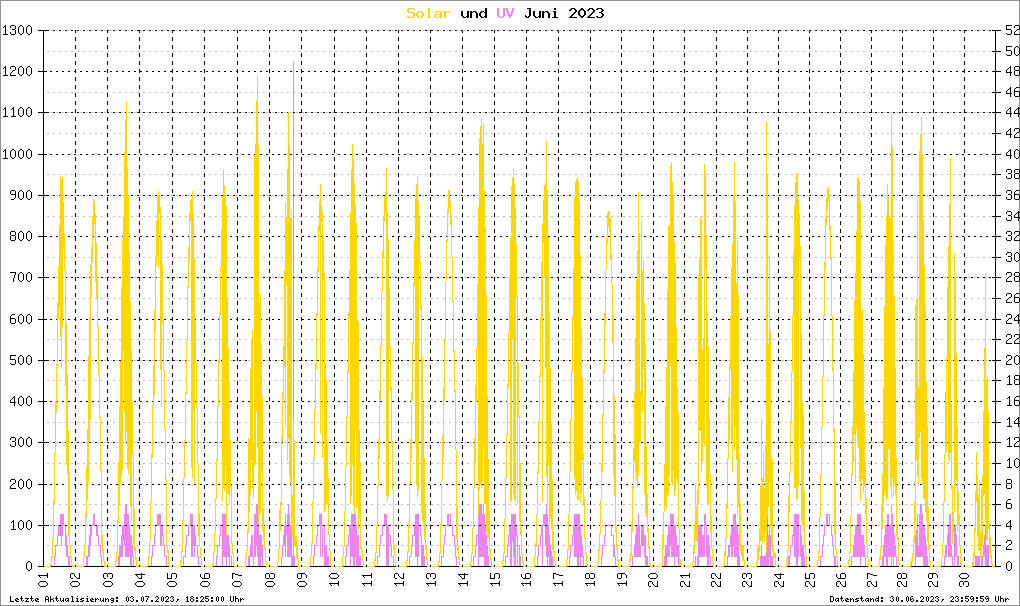This screenshot has width=1020, height=606.
Task: Click the 100 label on left axis
Action: pos(21,525)
